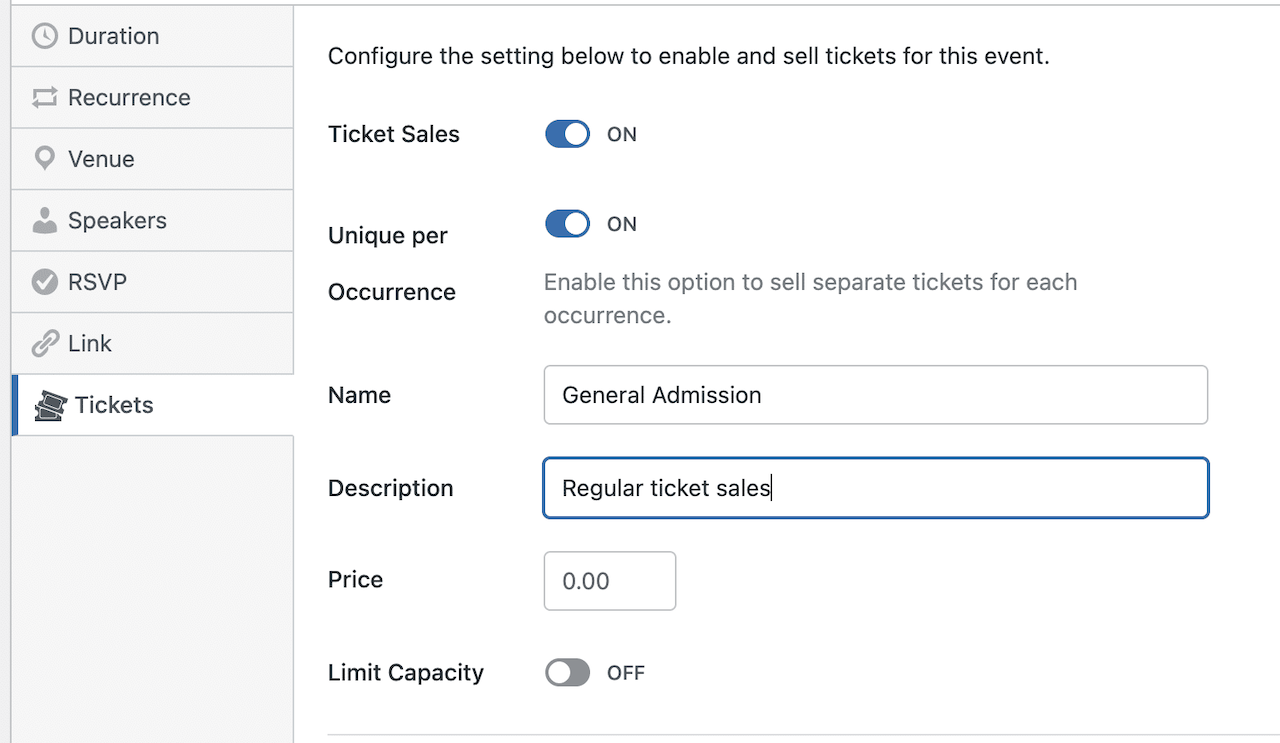Select the Venue tab label
1280x743 pixels.
[x=101, y=159]
